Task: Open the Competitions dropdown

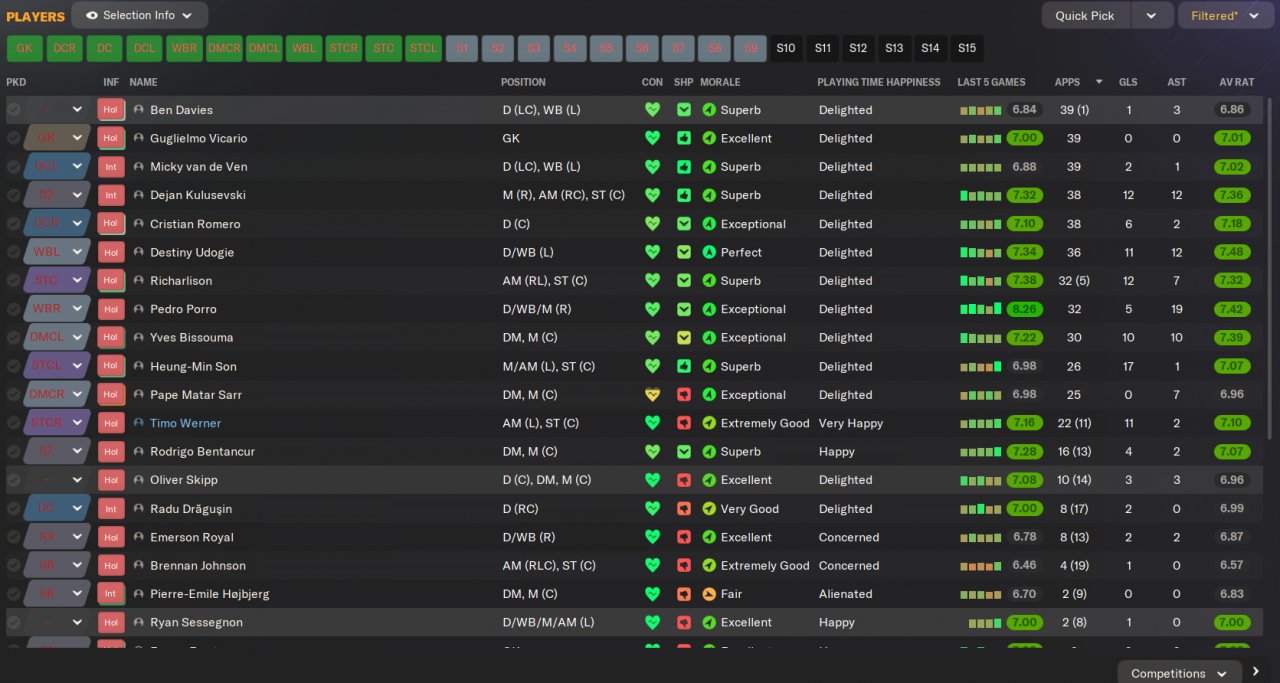Action: tap(1180, 673)
